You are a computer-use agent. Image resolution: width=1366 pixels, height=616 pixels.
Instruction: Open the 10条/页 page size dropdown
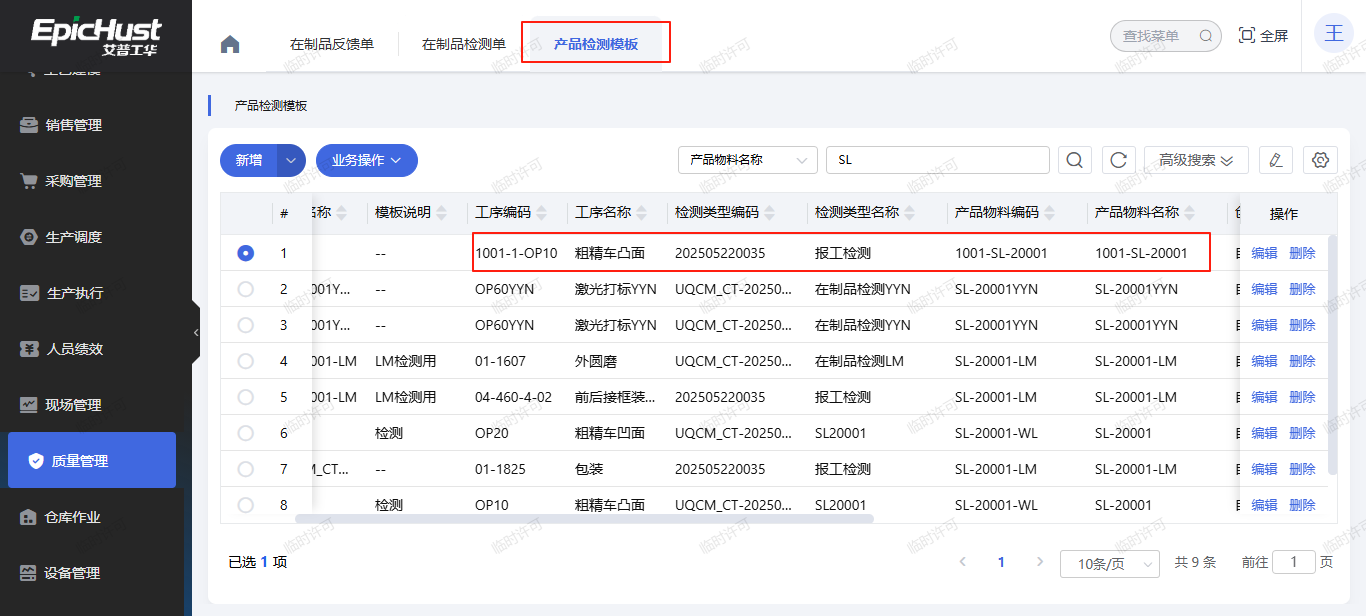coord(1109,564)
